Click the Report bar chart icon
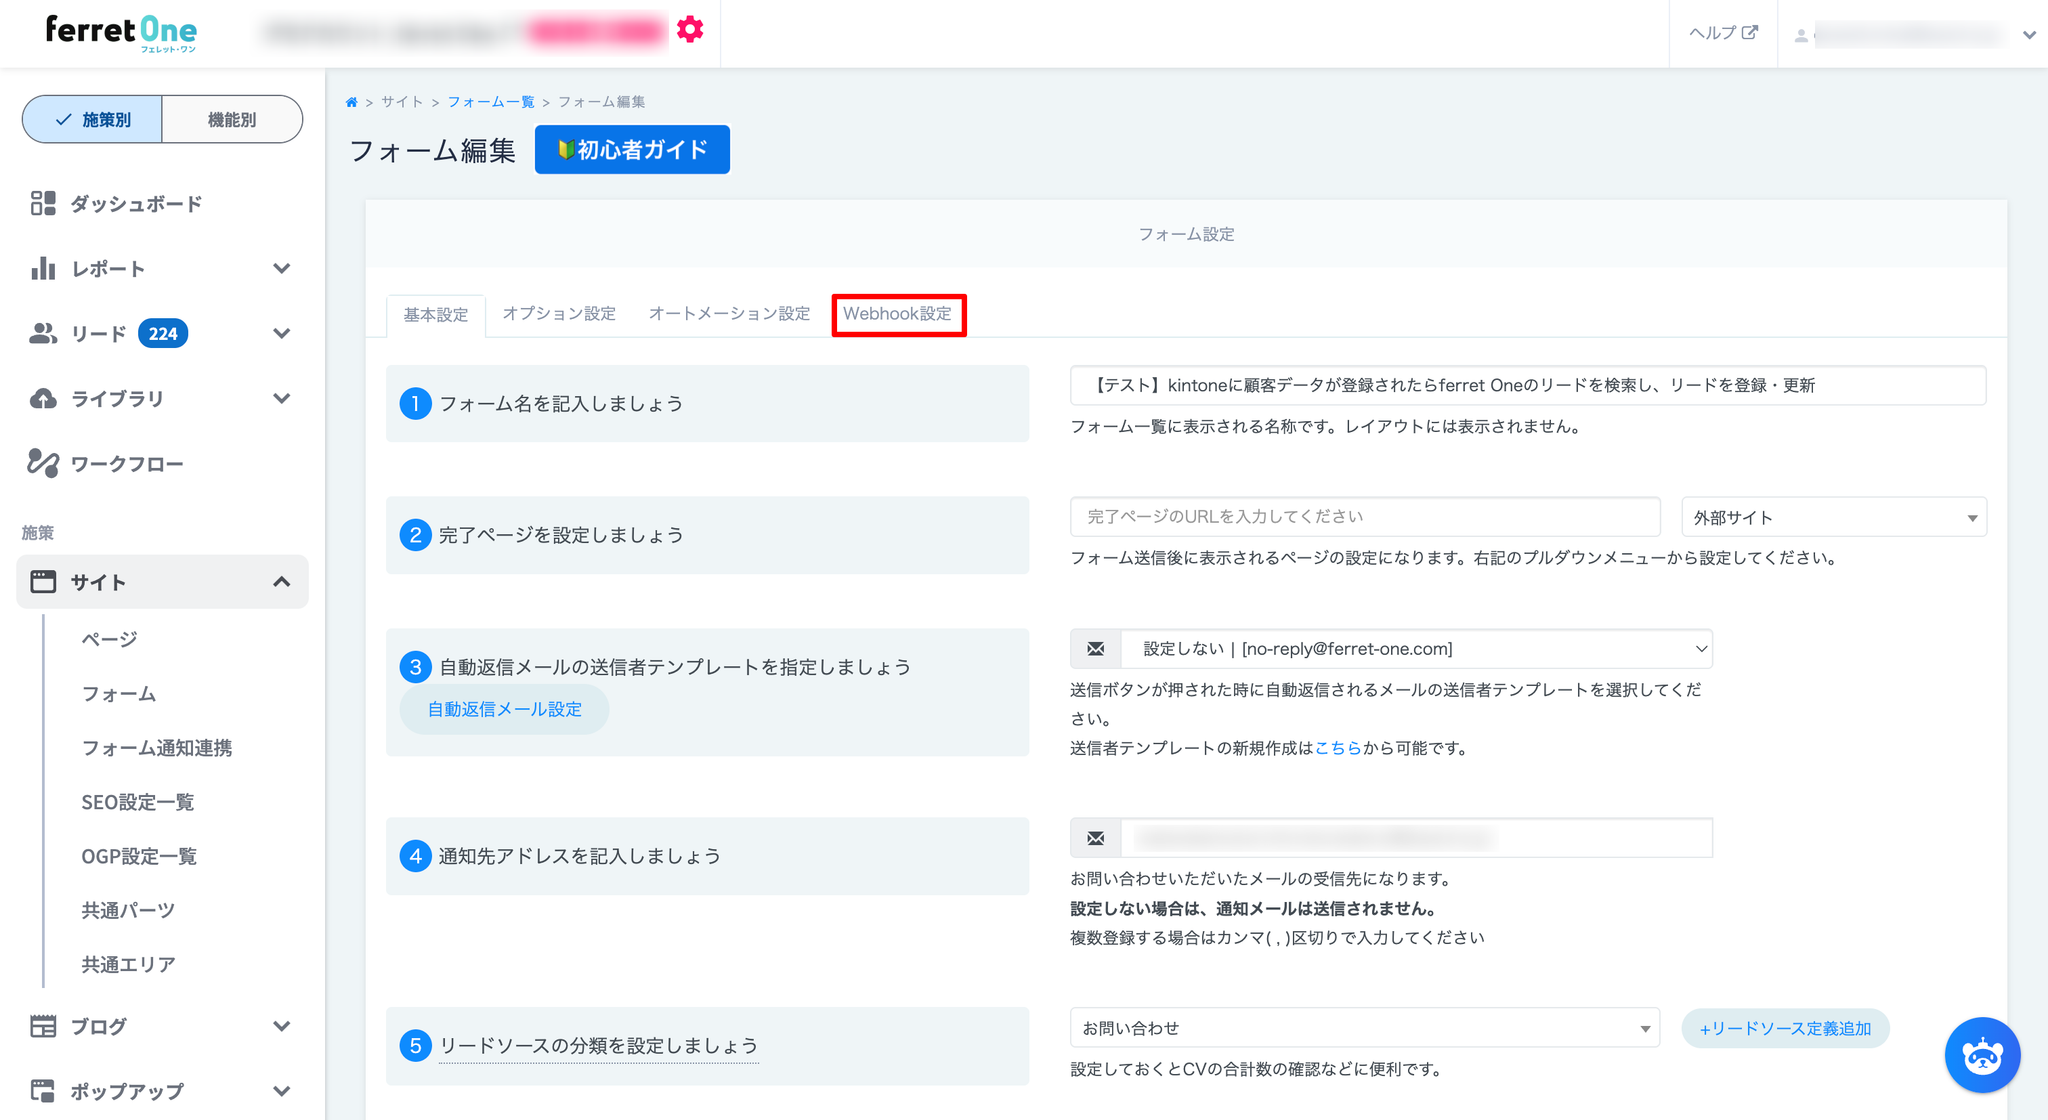 click(43, 268)
